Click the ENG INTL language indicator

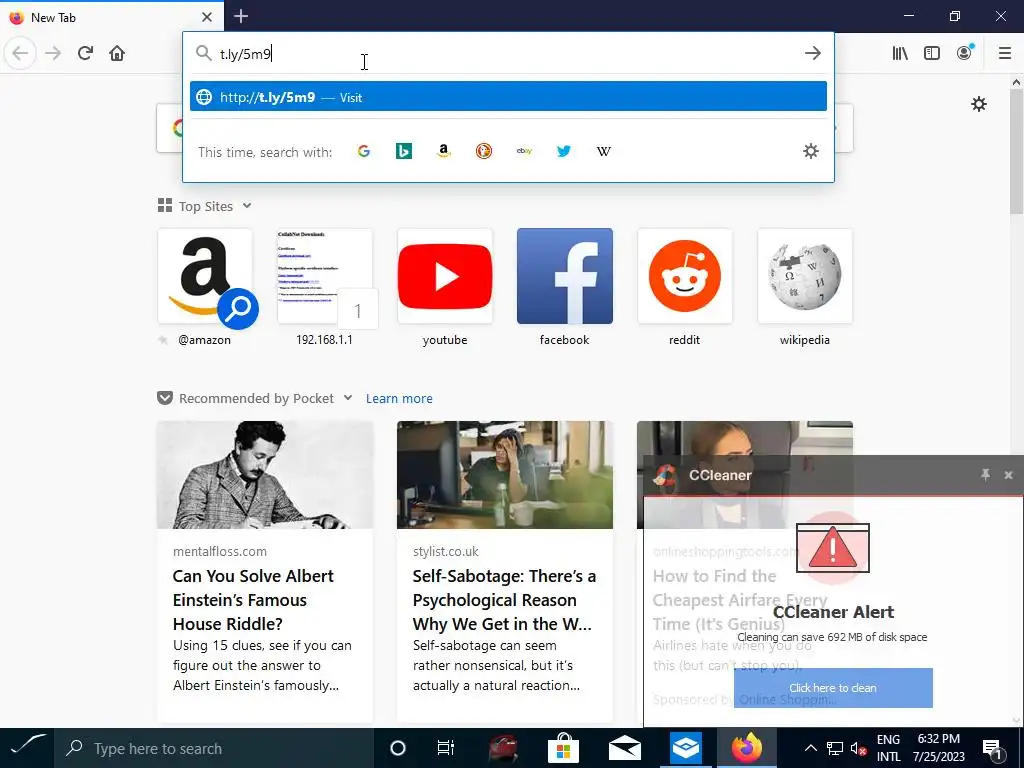888,748
